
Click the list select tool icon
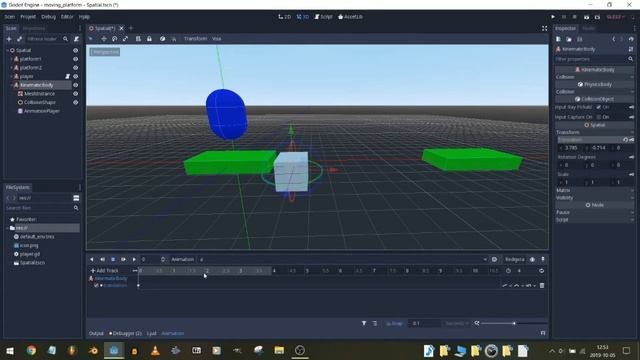tap(138, 39)
